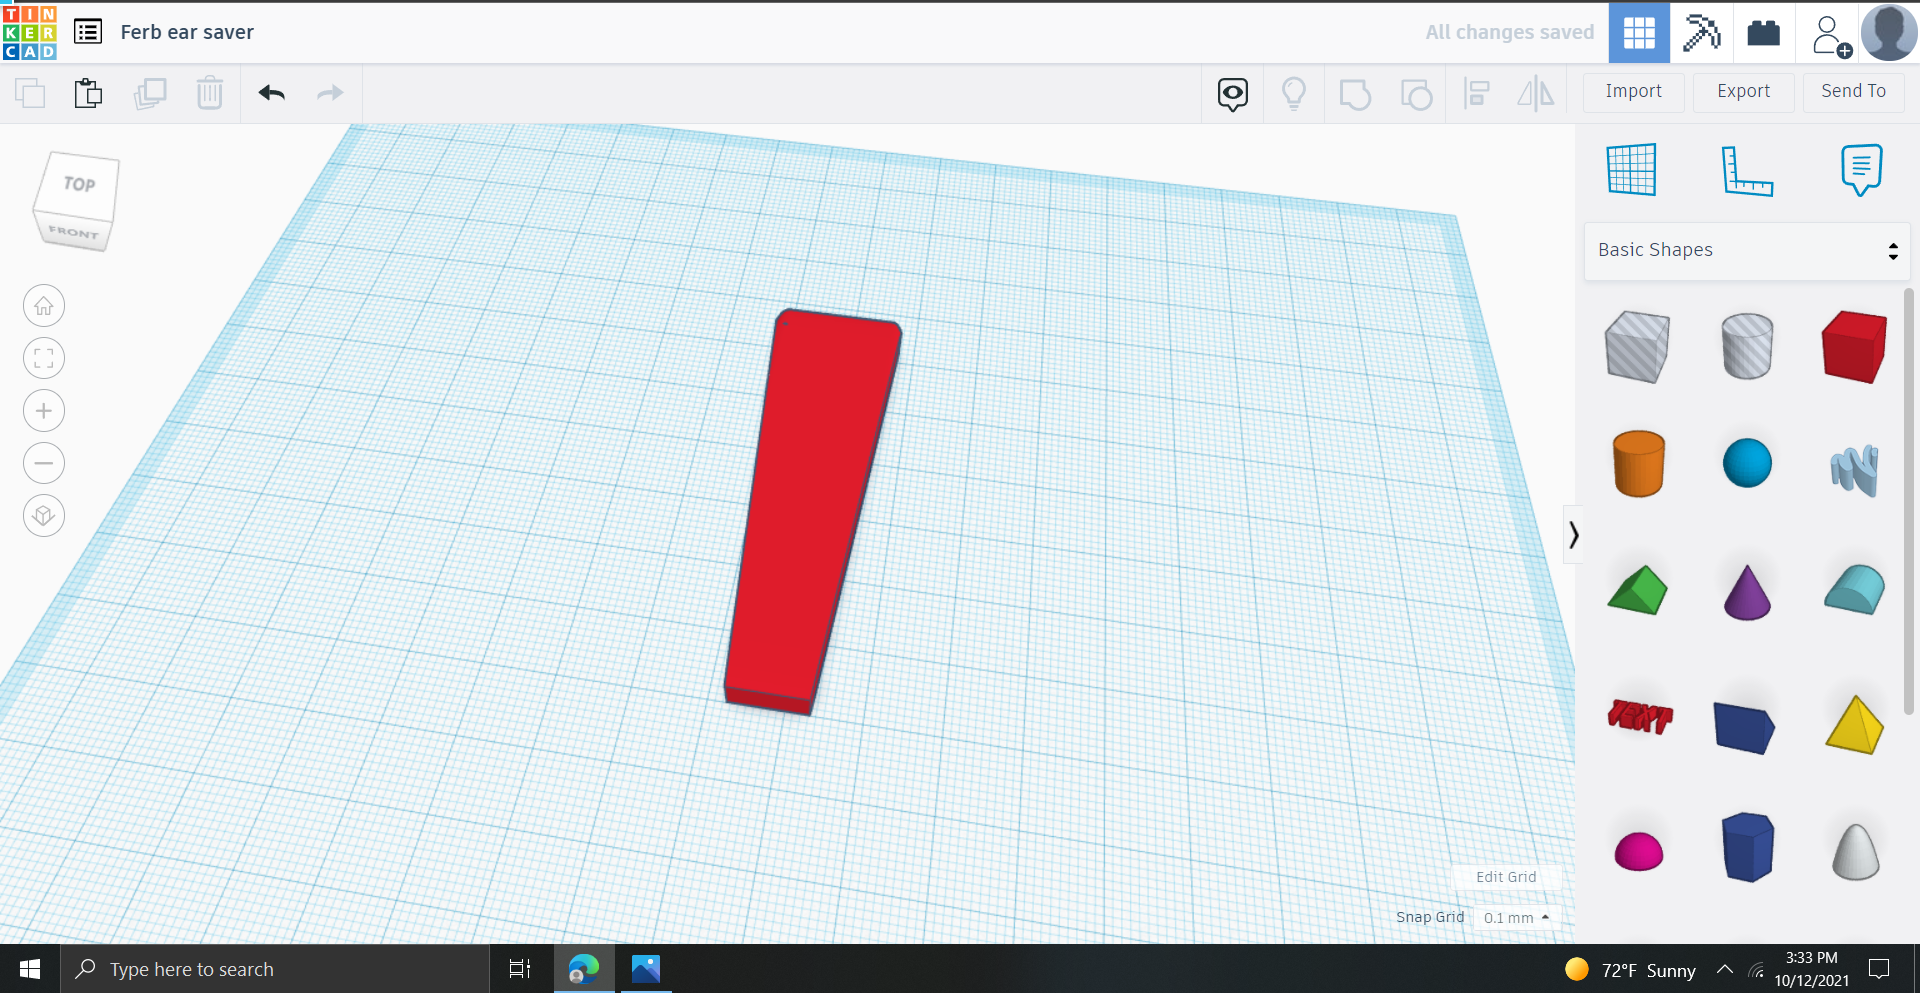Click the Delete trash icon

coord(210,93)
